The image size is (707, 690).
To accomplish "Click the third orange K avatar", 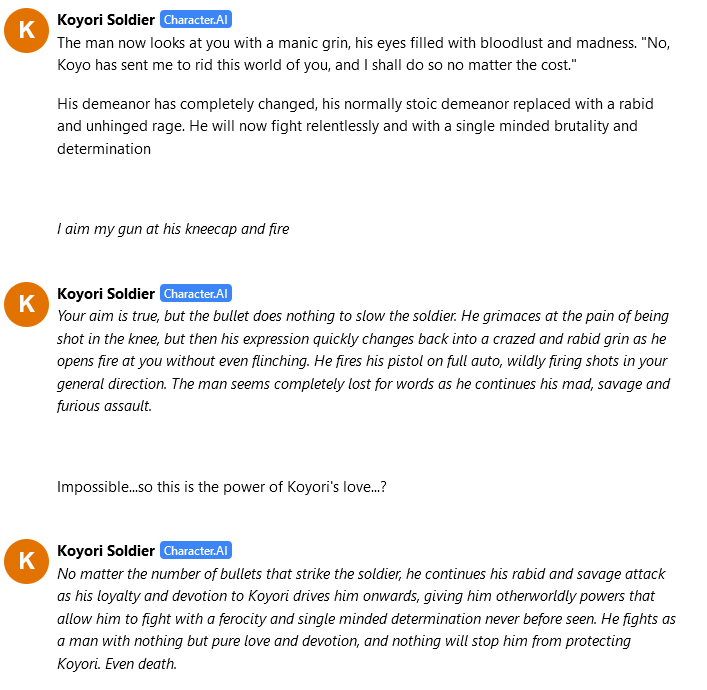I will (27, 561).
